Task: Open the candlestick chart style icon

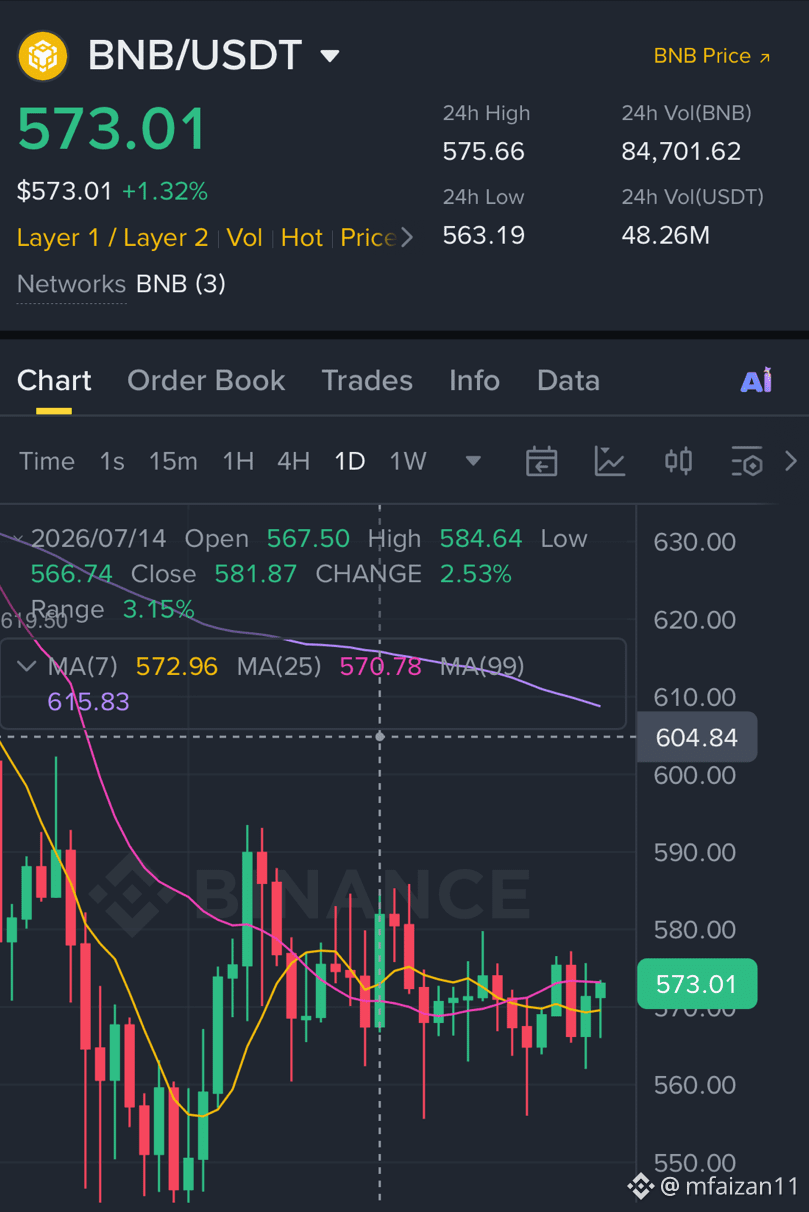Action: coord(678,461)
